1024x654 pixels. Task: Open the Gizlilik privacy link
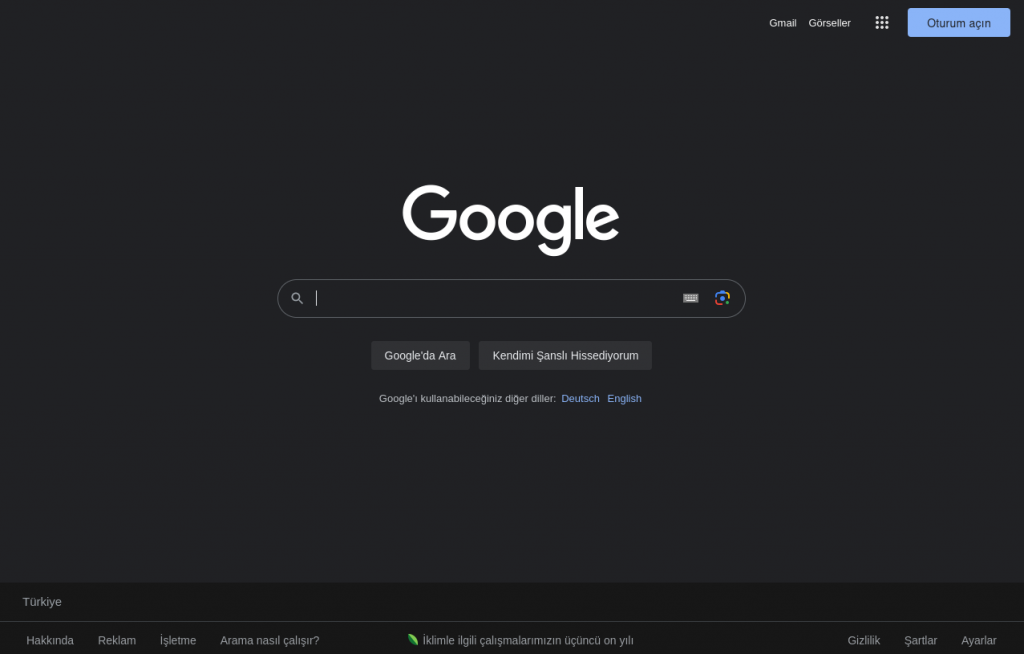pos(863,640)
